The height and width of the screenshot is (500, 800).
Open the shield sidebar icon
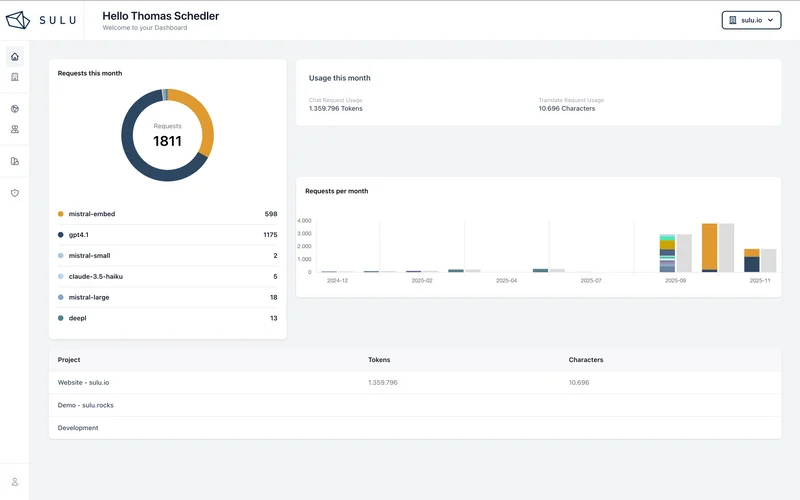tap(15, 193)
